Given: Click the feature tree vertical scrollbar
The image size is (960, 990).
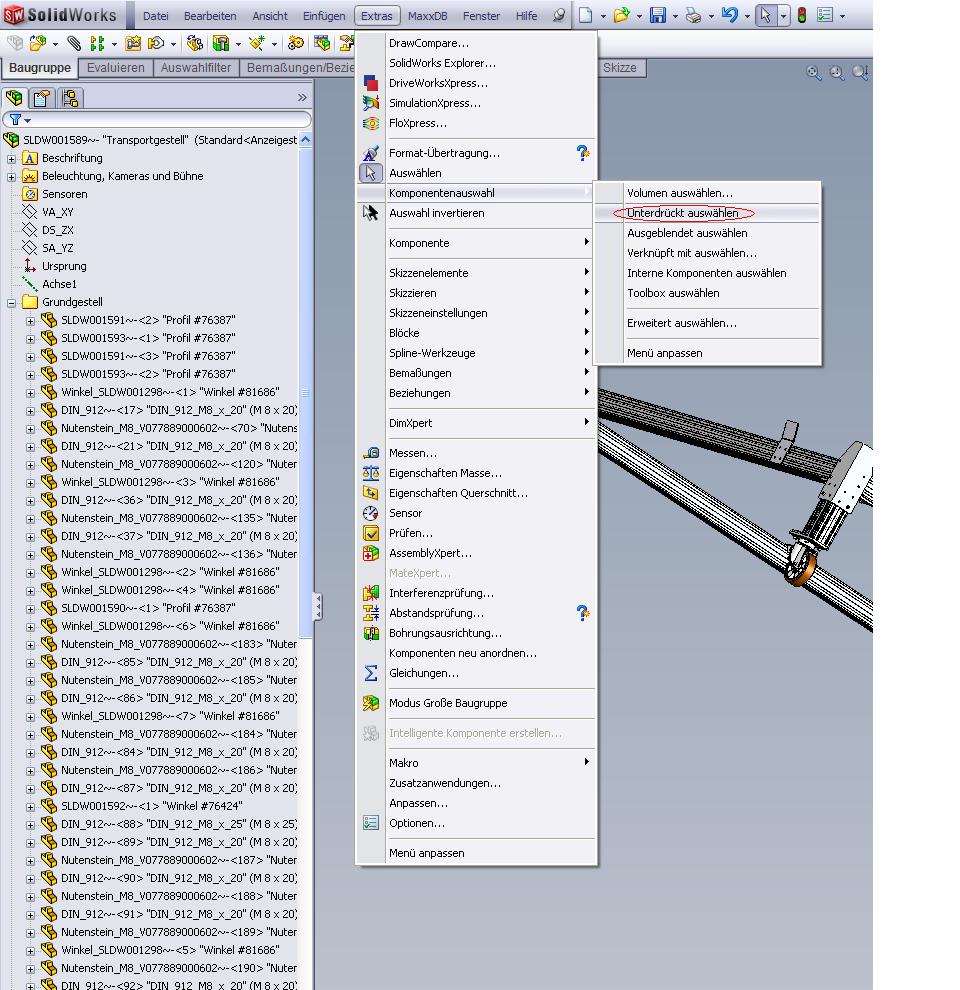Looking at the screenshot, I should (x=306, y=391).
